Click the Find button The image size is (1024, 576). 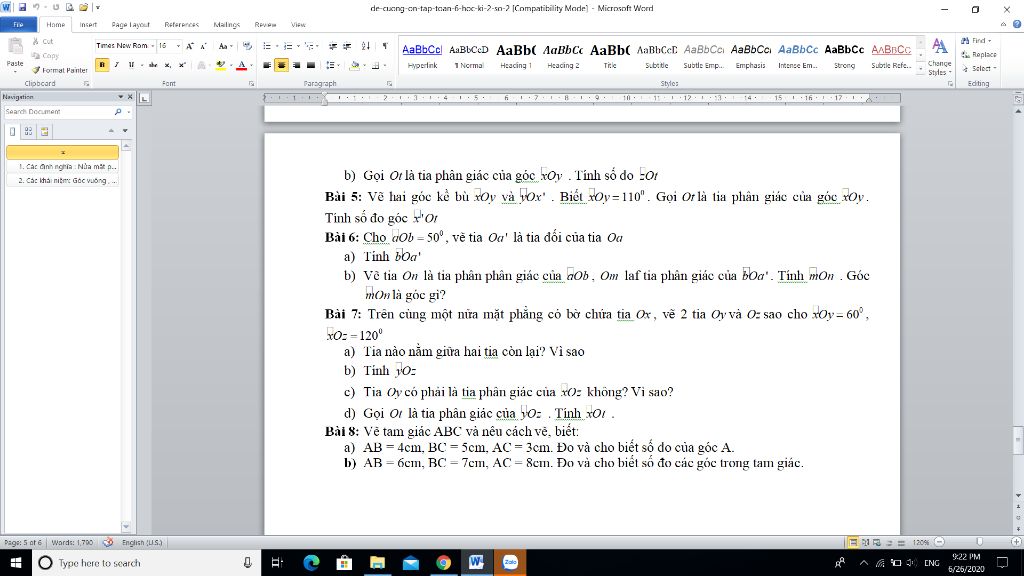tap(976, 40)
